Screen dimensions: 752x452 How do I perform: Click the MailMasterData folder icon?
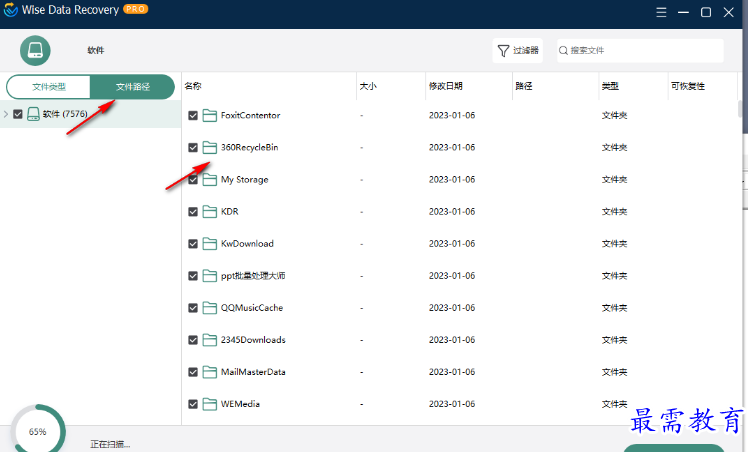tap(210, 372)
